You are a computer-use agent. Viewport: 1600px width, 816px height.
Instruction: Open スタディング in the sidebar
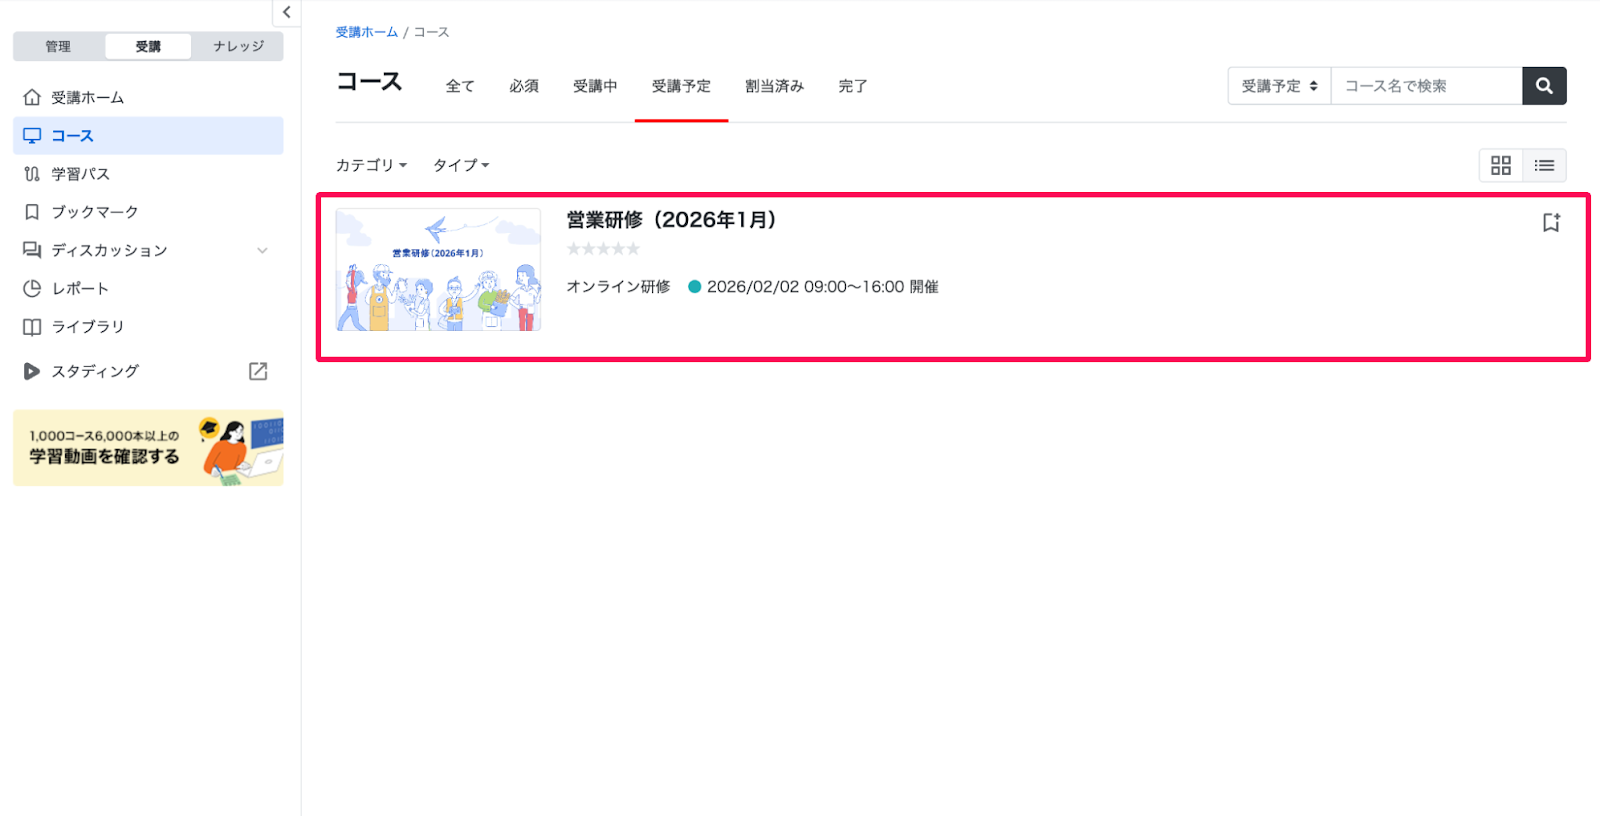148,371
